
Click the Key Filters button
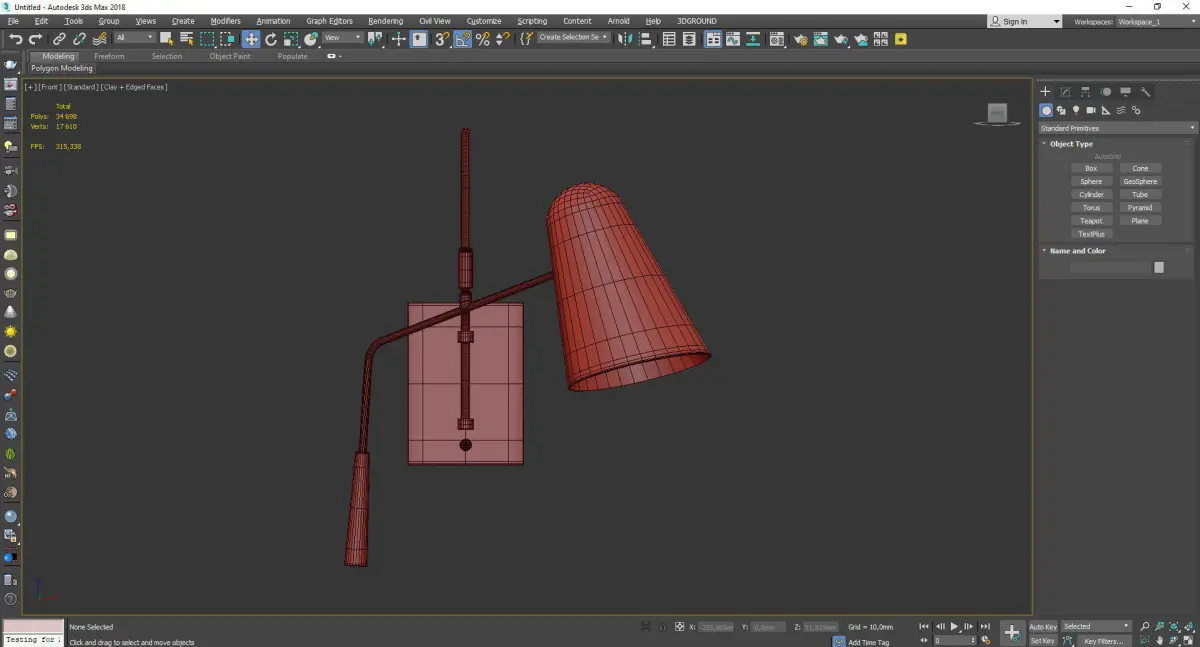coord(1103,641)
